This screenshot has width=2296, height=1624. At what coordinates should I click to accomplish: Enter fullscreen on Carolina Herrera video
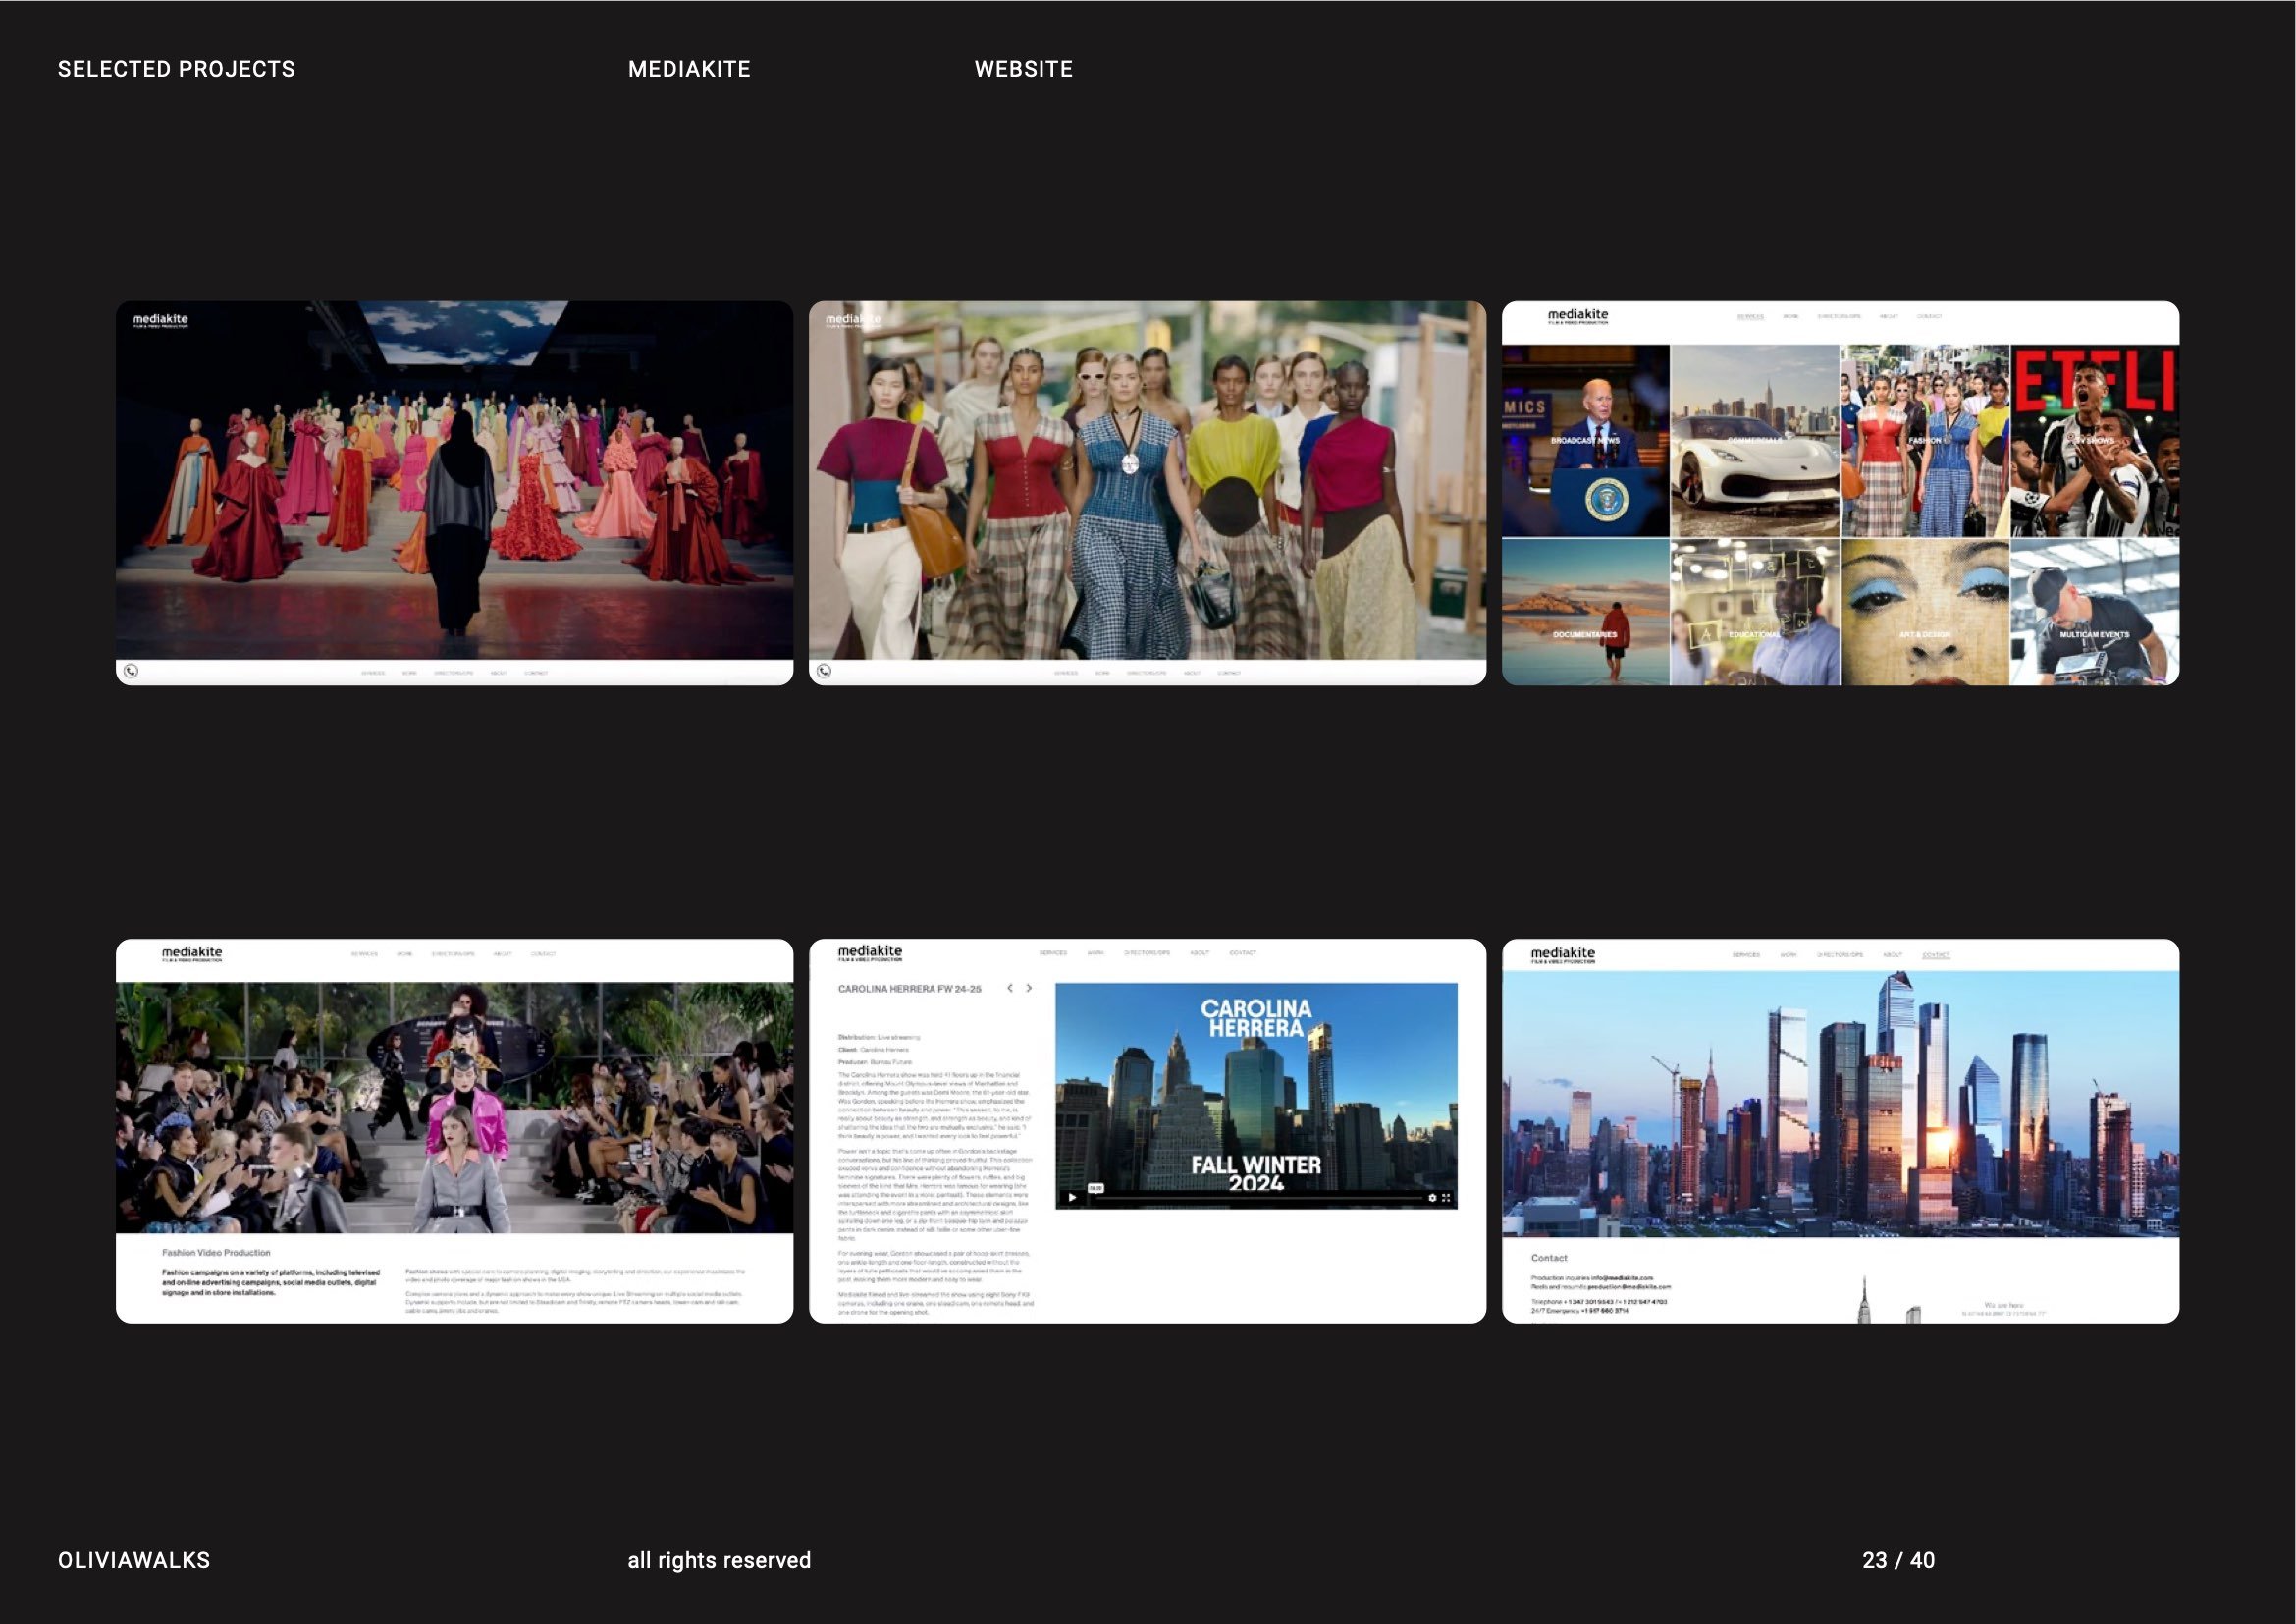[1446, 1197]
